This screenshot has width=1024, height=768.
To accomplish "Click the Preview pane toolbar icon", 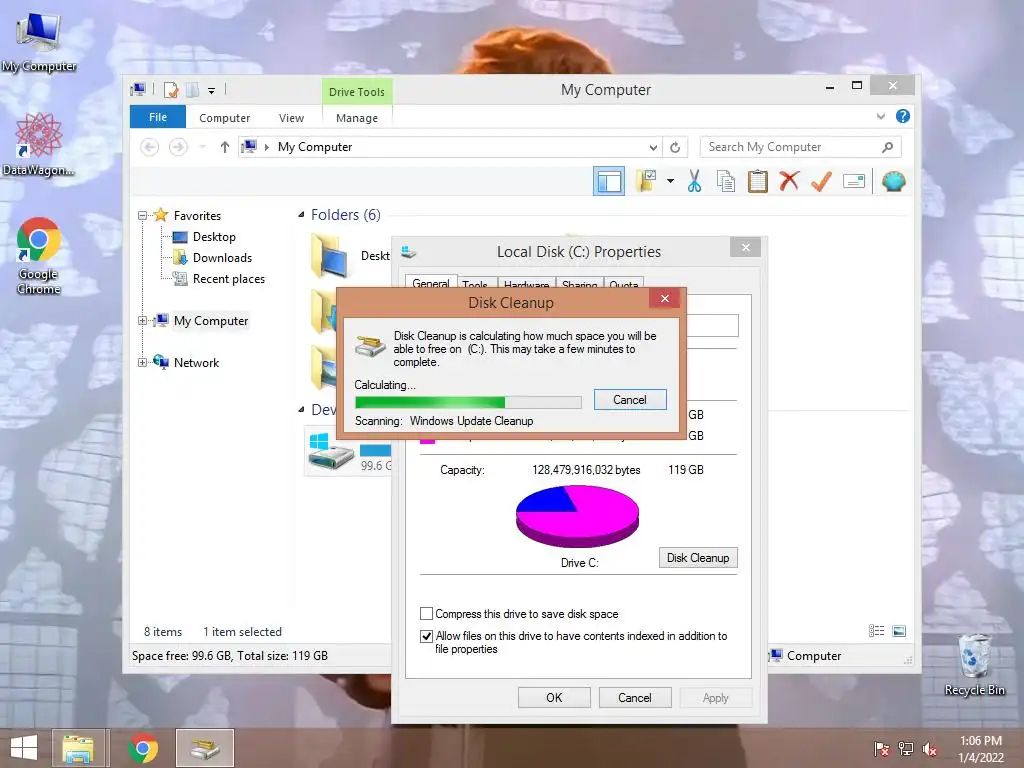I will pyautogui.click(x=609, y=181).
